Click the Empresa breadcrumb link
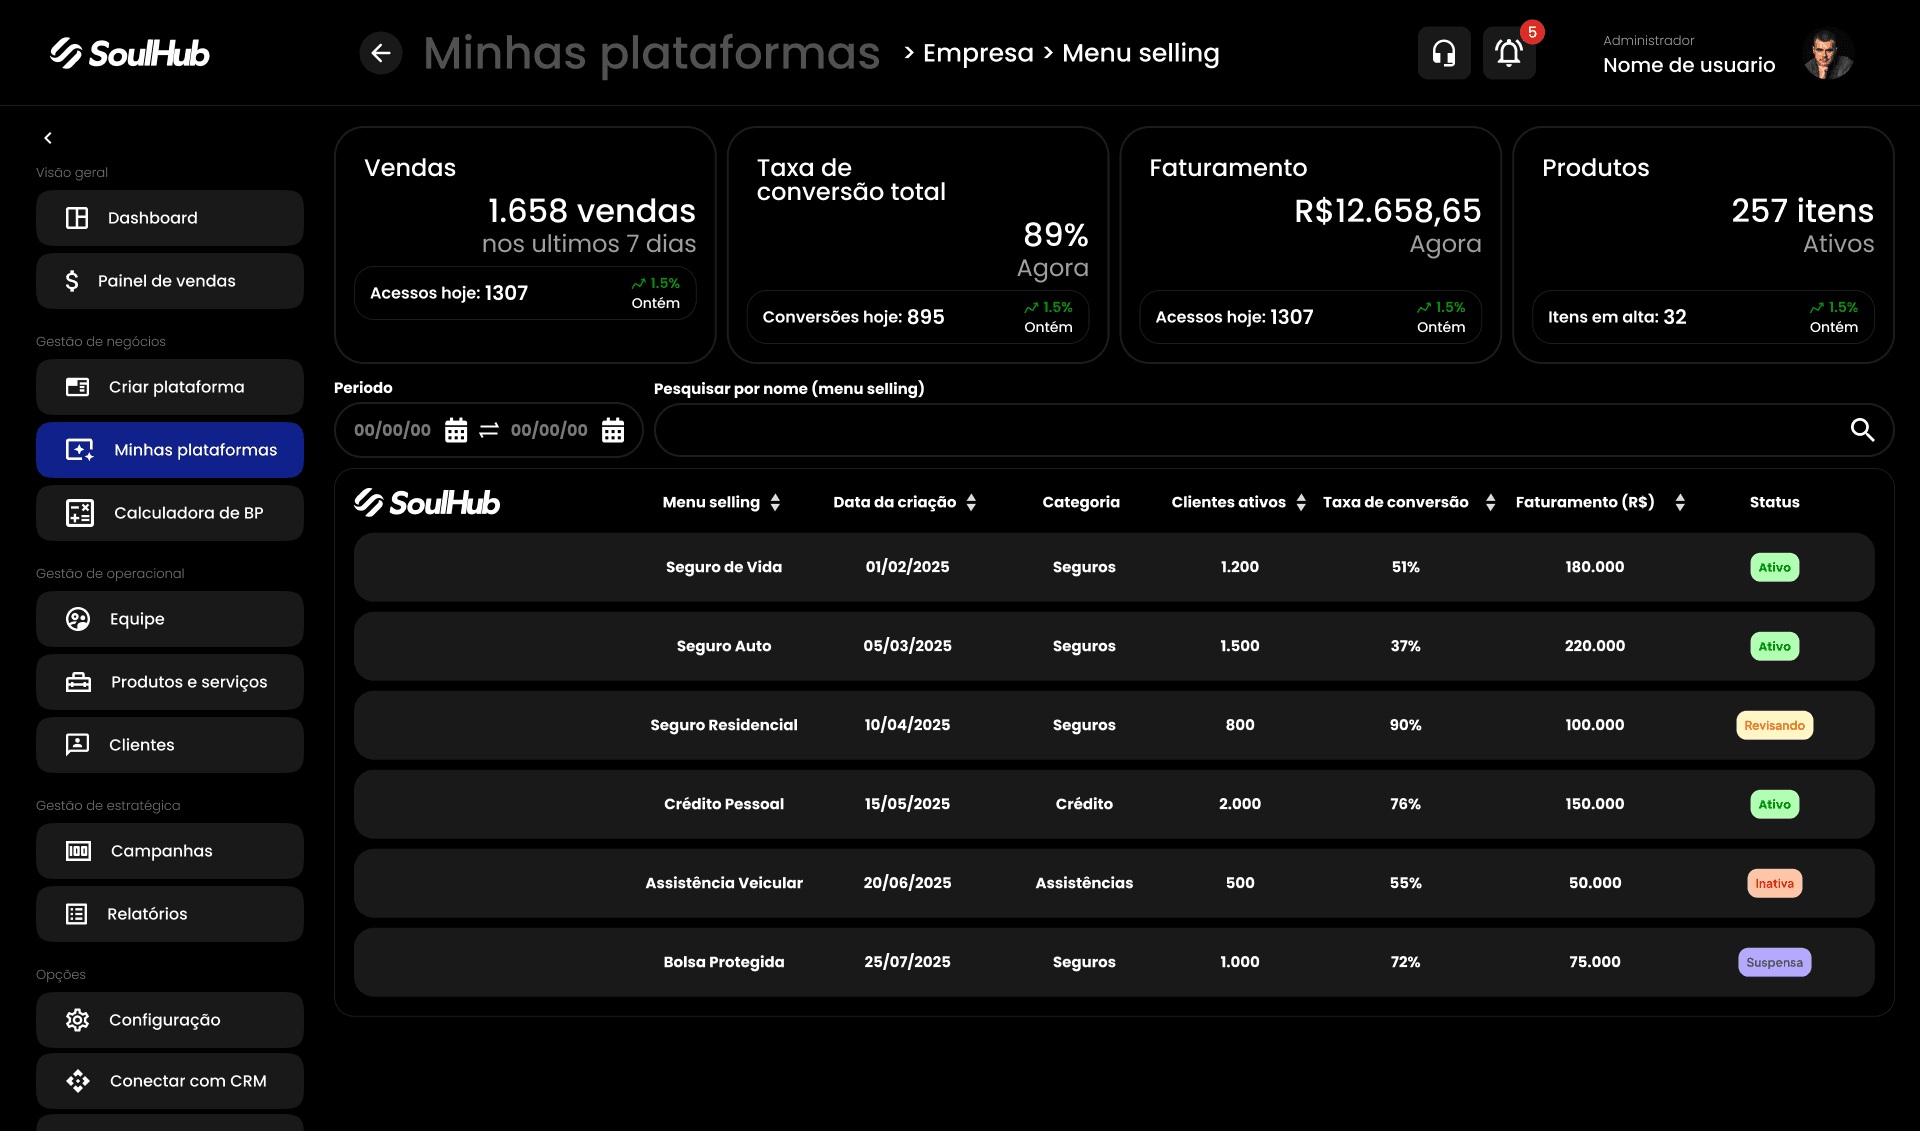The width and height of the screenshot is (1920, 1131). [x=978, y=53]
